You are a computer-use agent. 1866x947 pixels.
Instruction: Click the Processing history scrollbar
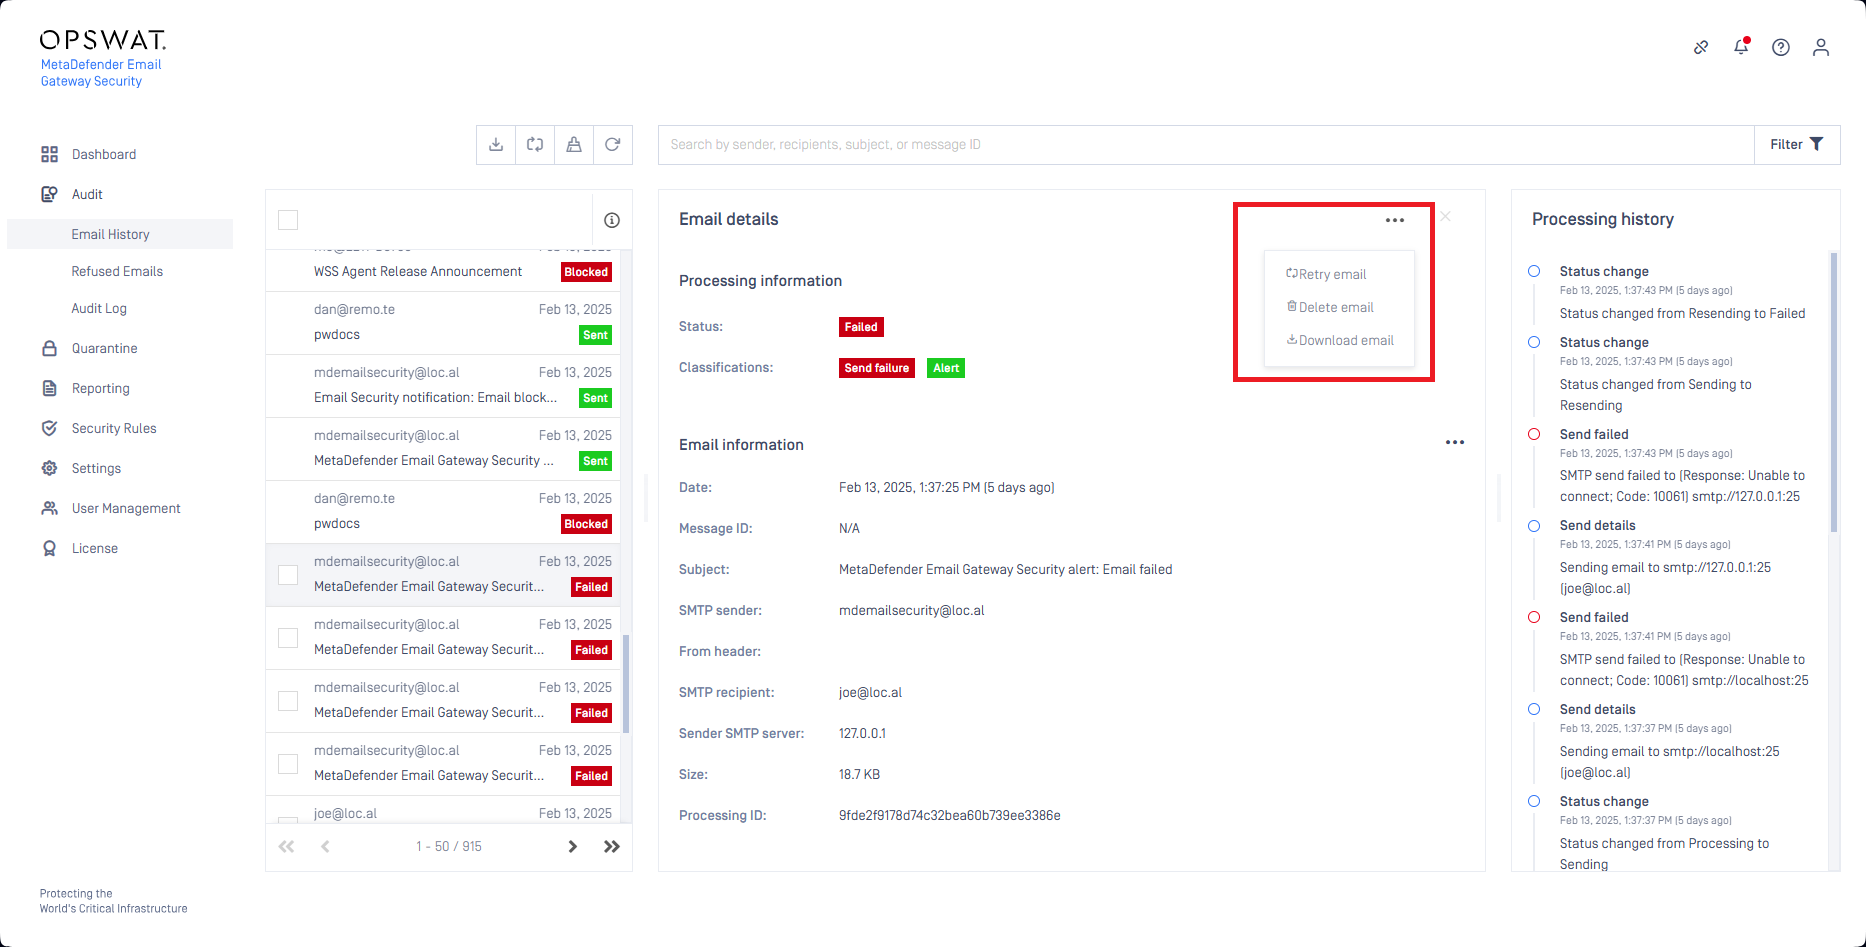pos(1834,392)
